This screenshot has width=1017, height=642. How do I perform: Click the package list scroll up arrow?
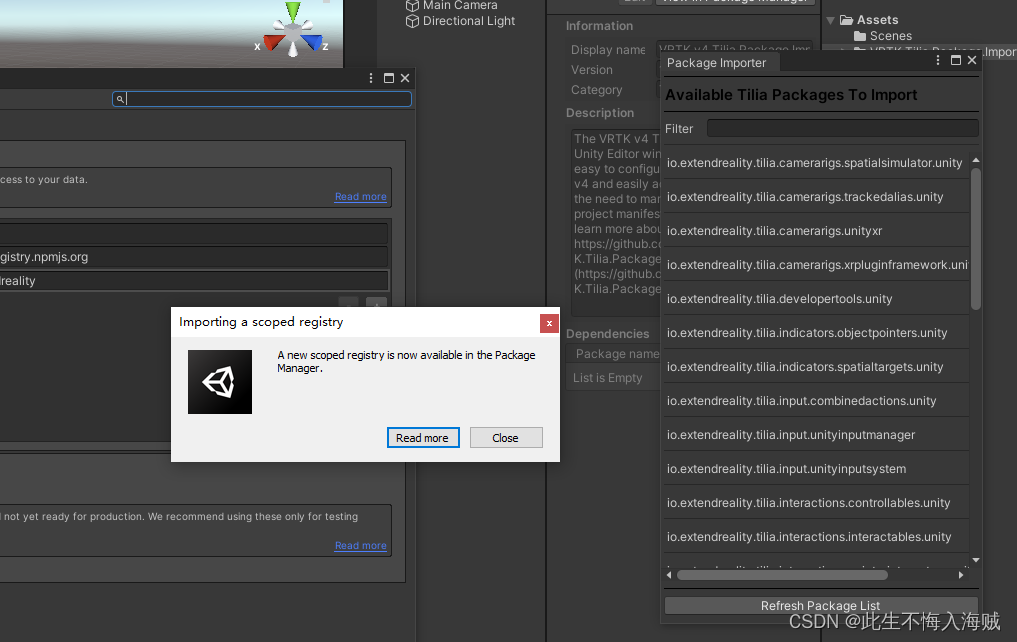pyautogui.click(x=975, y=160)
